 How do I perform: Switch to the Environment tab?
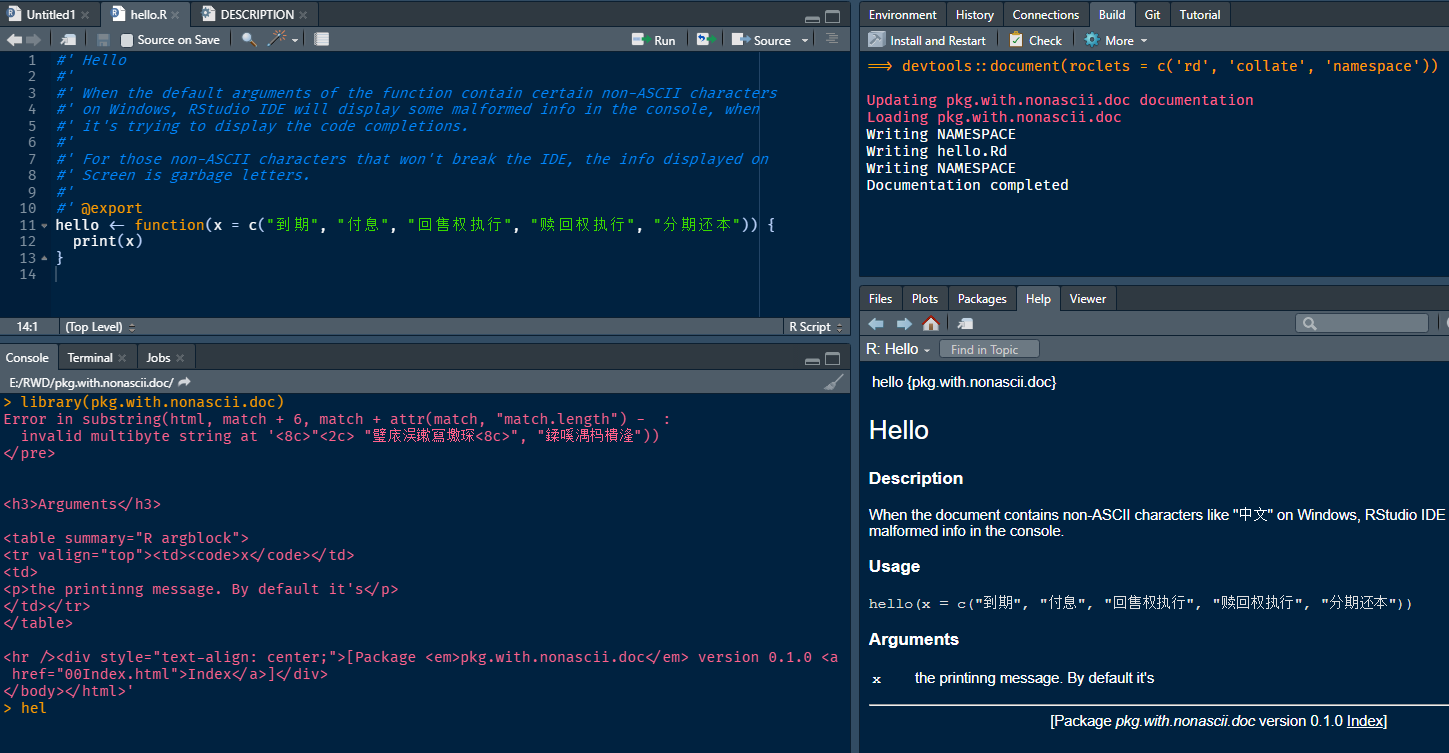pos(902,14)
